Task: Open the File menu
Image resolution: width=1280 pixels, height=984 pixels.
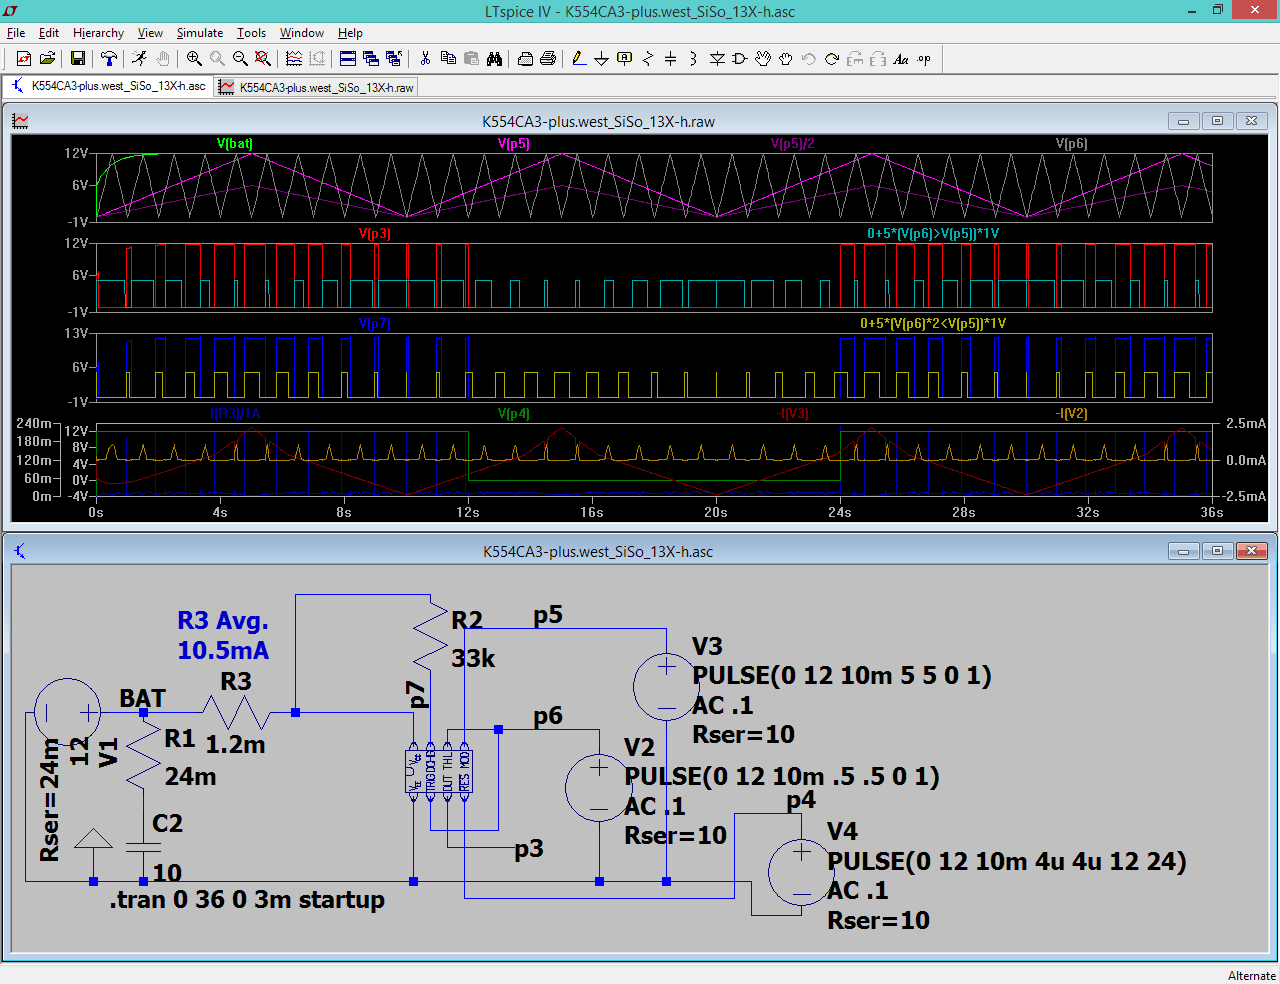Action: tap(16, 33)
